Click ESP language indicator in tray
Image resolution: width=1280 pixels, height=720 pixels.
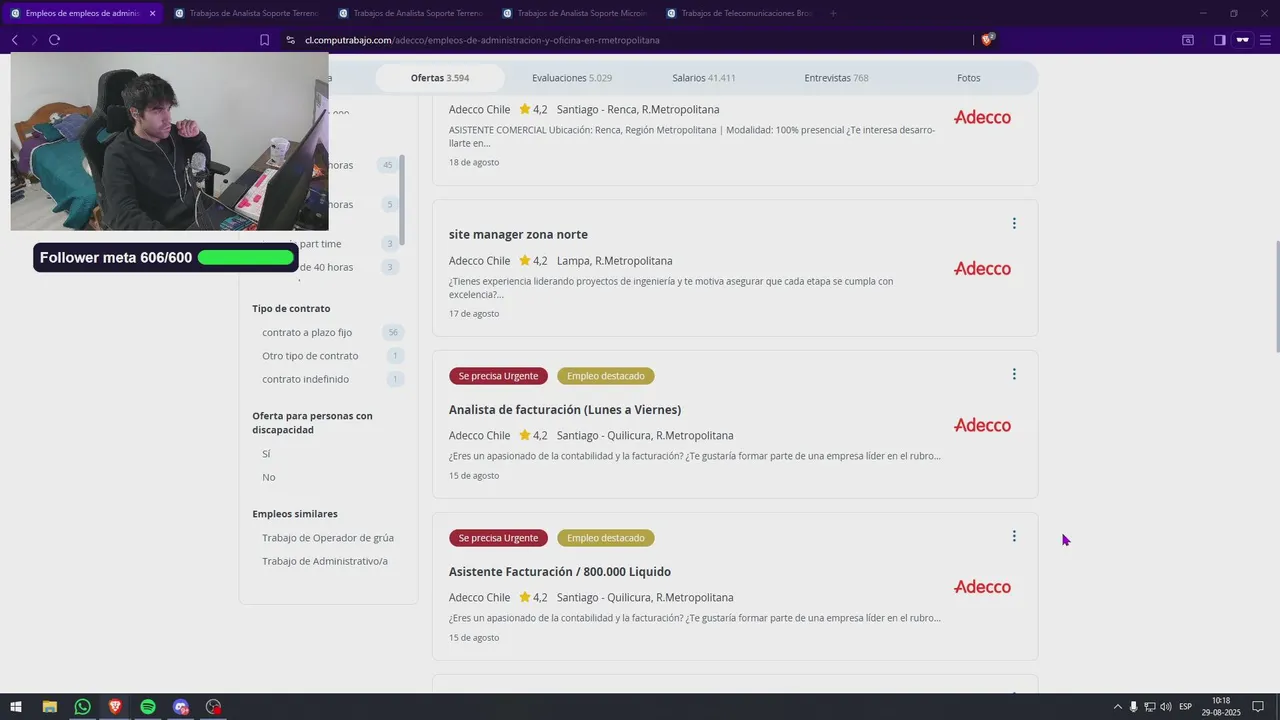1185,707
